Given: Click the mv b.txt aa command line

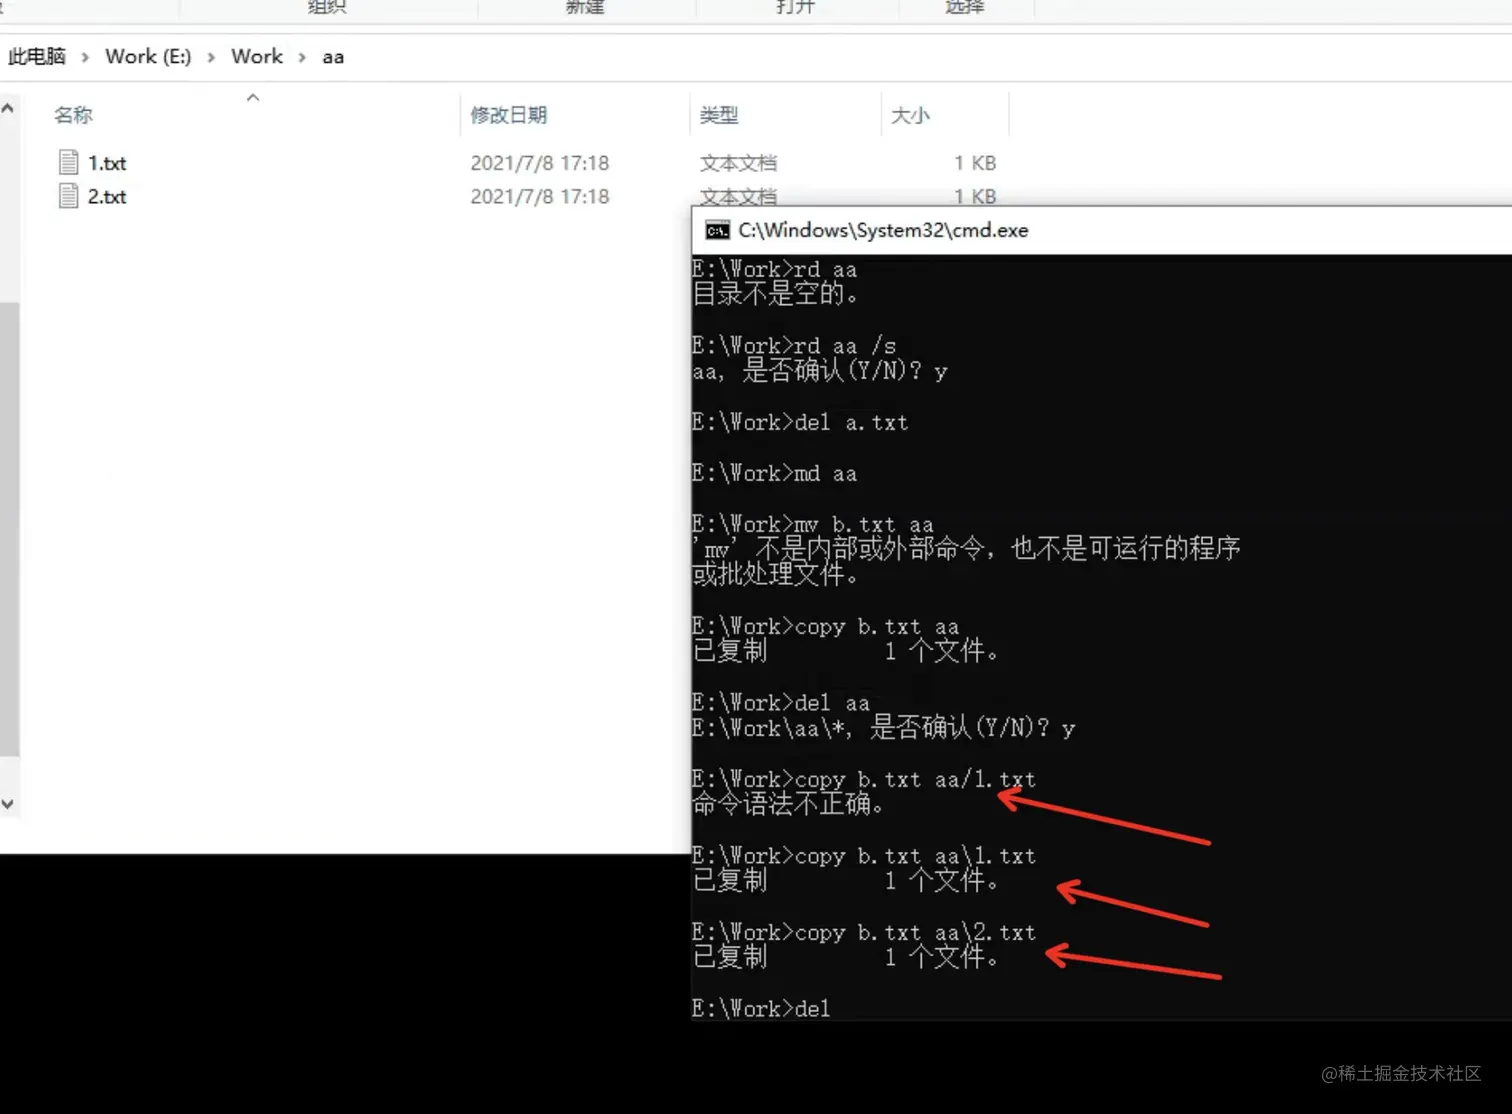Looking at the screenshot, I should coord(813,525).
